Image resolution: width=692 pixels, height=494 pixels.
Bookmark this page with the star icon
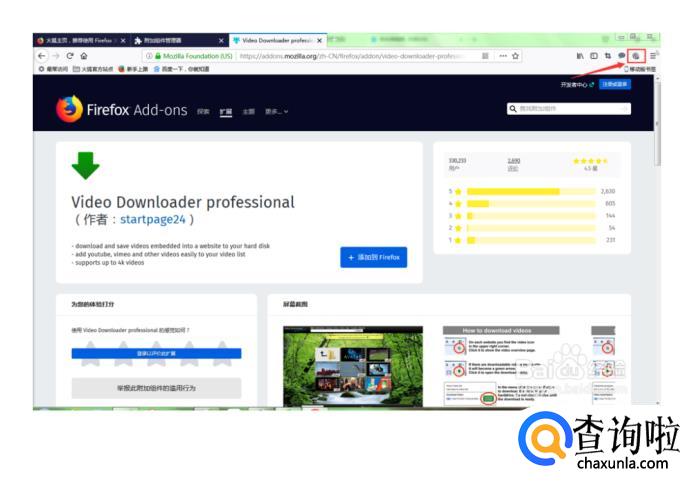tap(515, 56)
